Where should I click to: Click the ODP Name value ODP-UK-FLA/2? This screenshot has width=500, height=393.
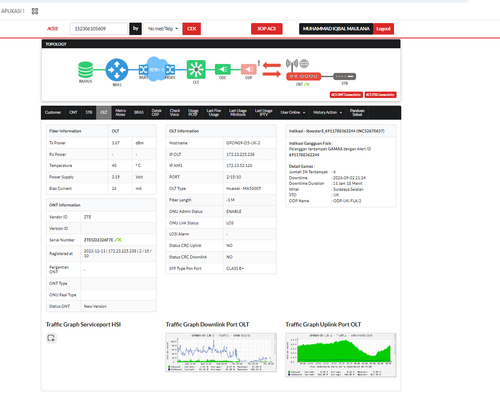[x=347, y=201]
